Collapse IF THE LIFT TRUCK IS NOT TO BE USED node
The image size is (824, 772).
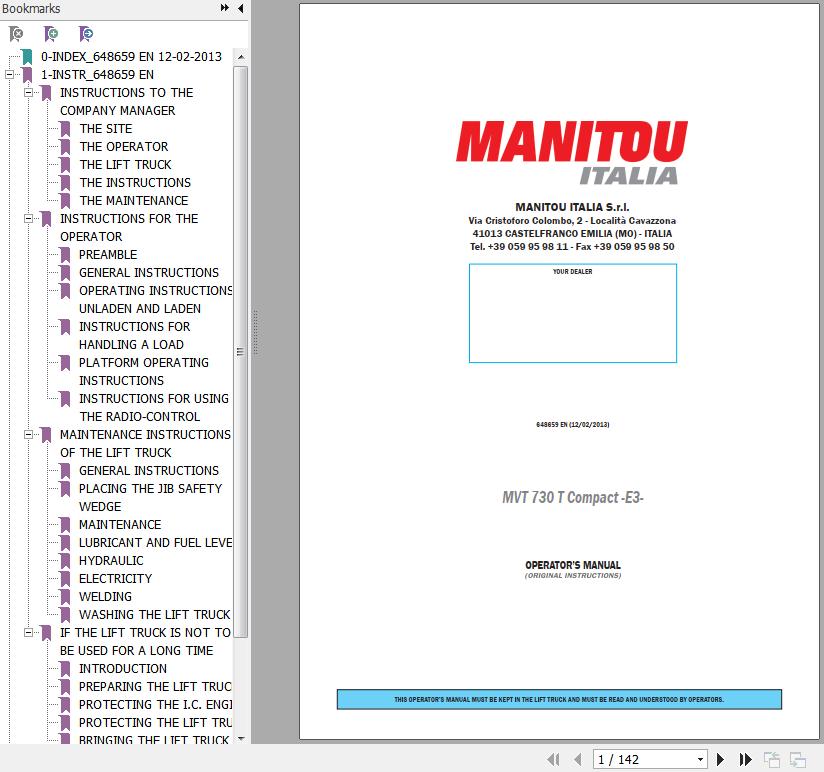click(29, 633)
